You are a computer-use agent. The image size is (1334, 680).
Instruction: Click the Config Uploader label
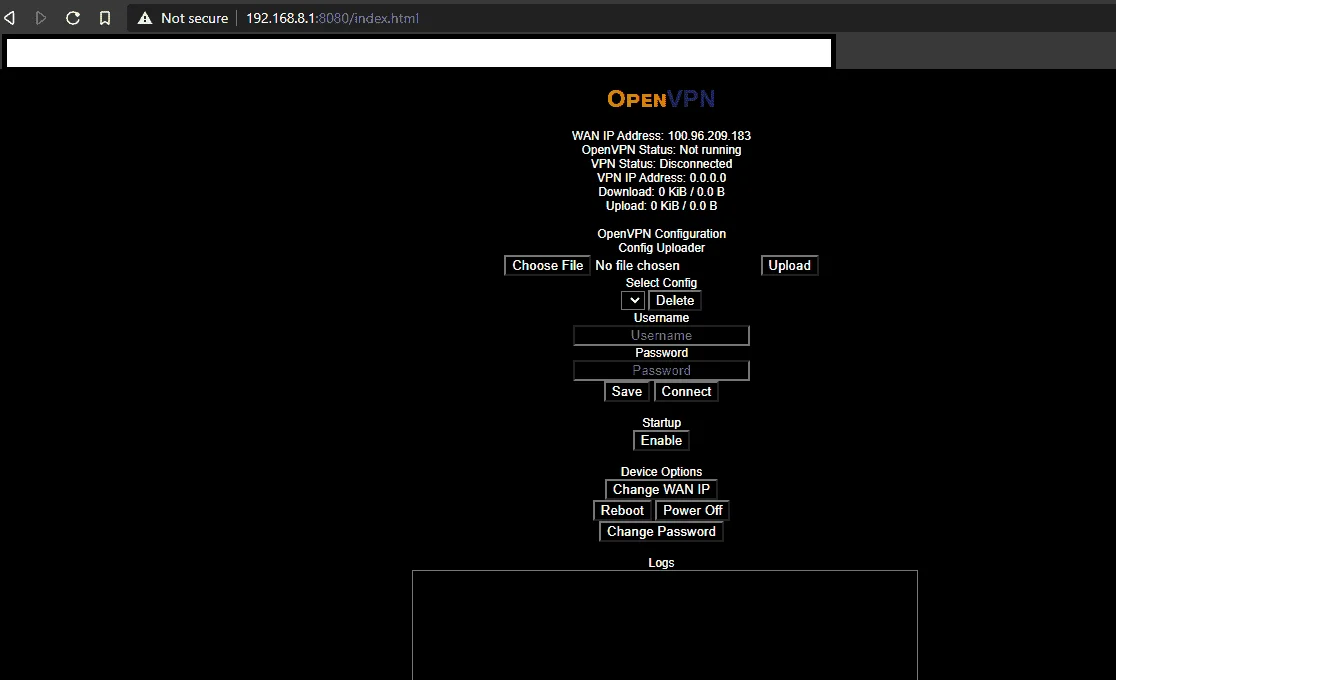(661, 248)
